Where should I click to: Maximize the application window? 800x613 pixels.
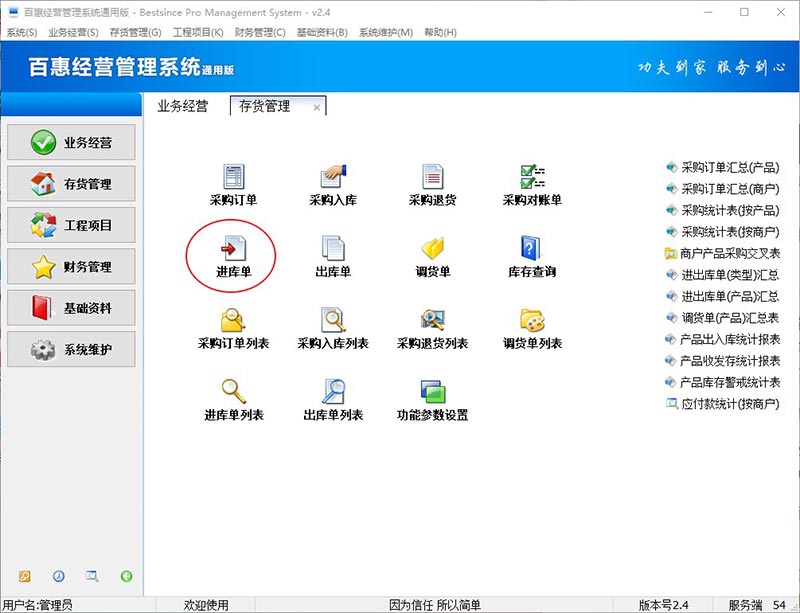[744, 12]
